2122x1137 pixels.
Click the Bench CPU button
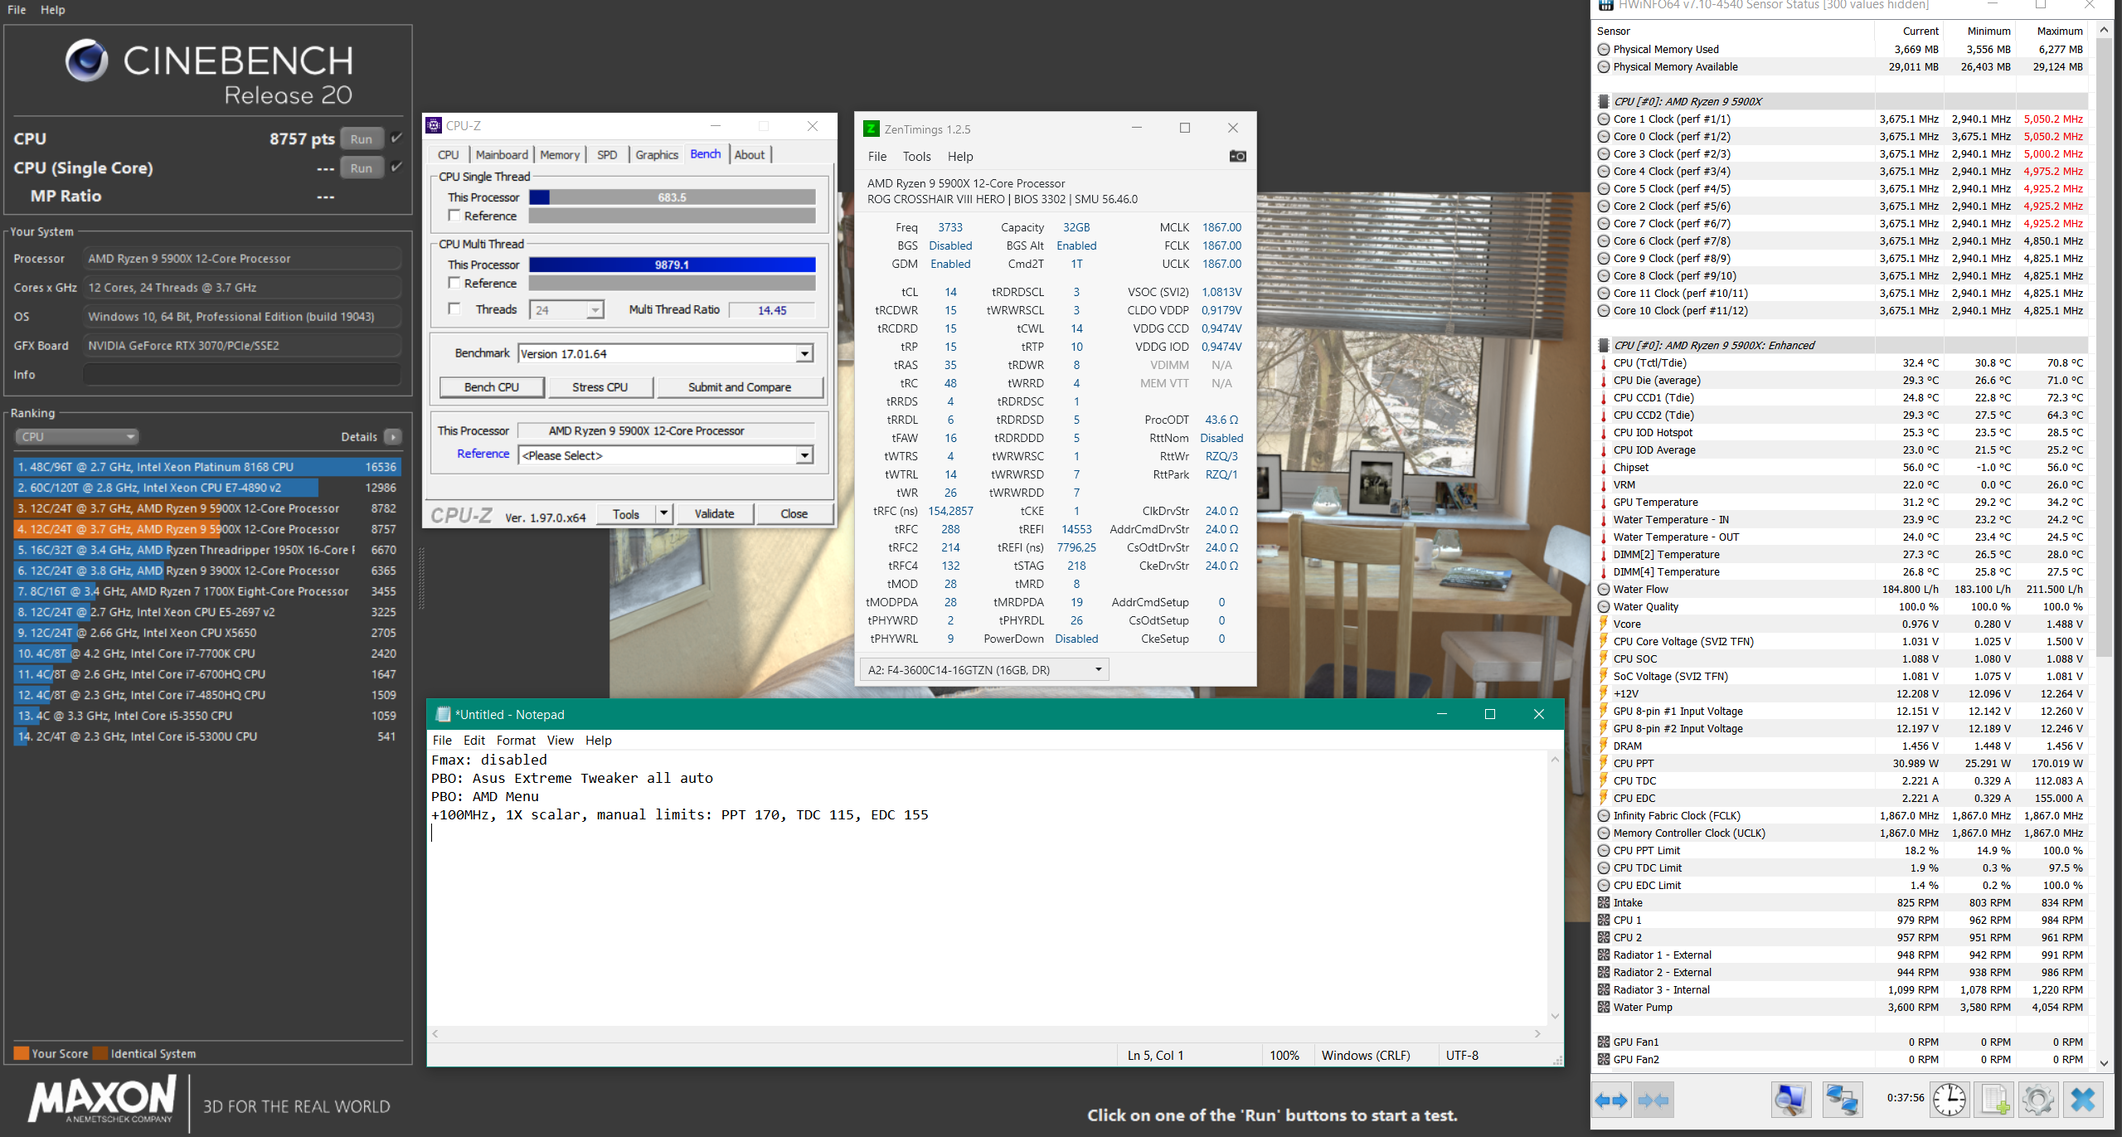(x=491, y=387)
